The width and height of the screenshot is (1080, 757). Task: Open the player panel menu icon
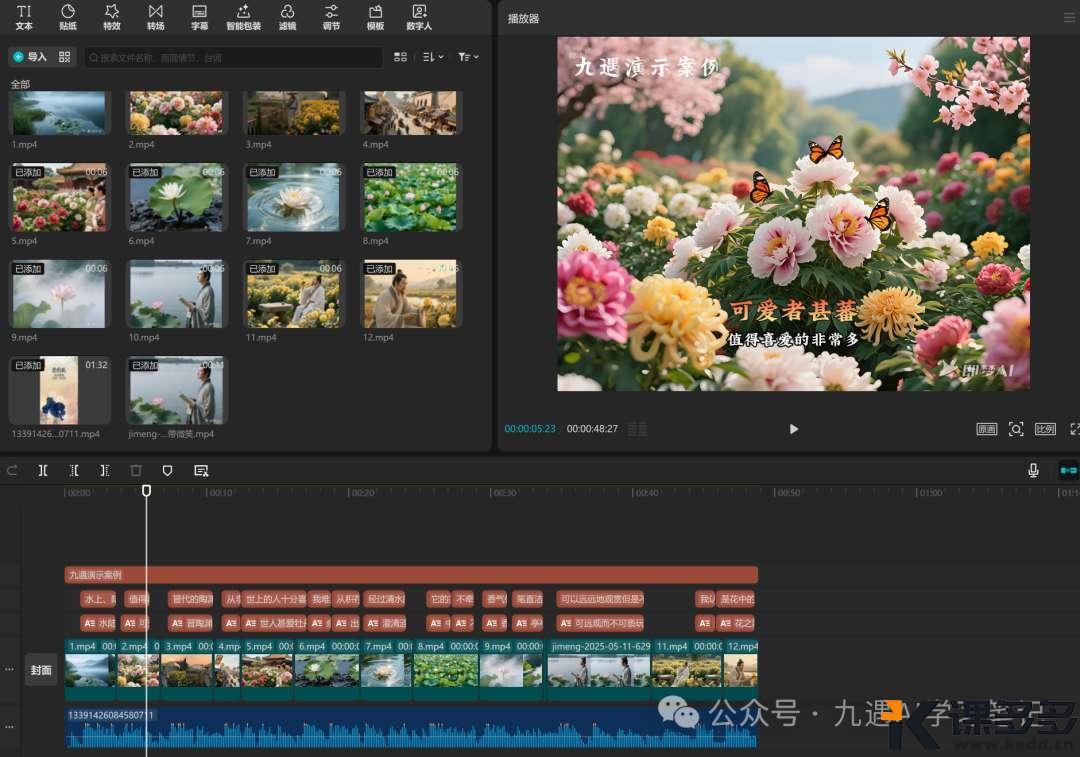(1070, 18)
